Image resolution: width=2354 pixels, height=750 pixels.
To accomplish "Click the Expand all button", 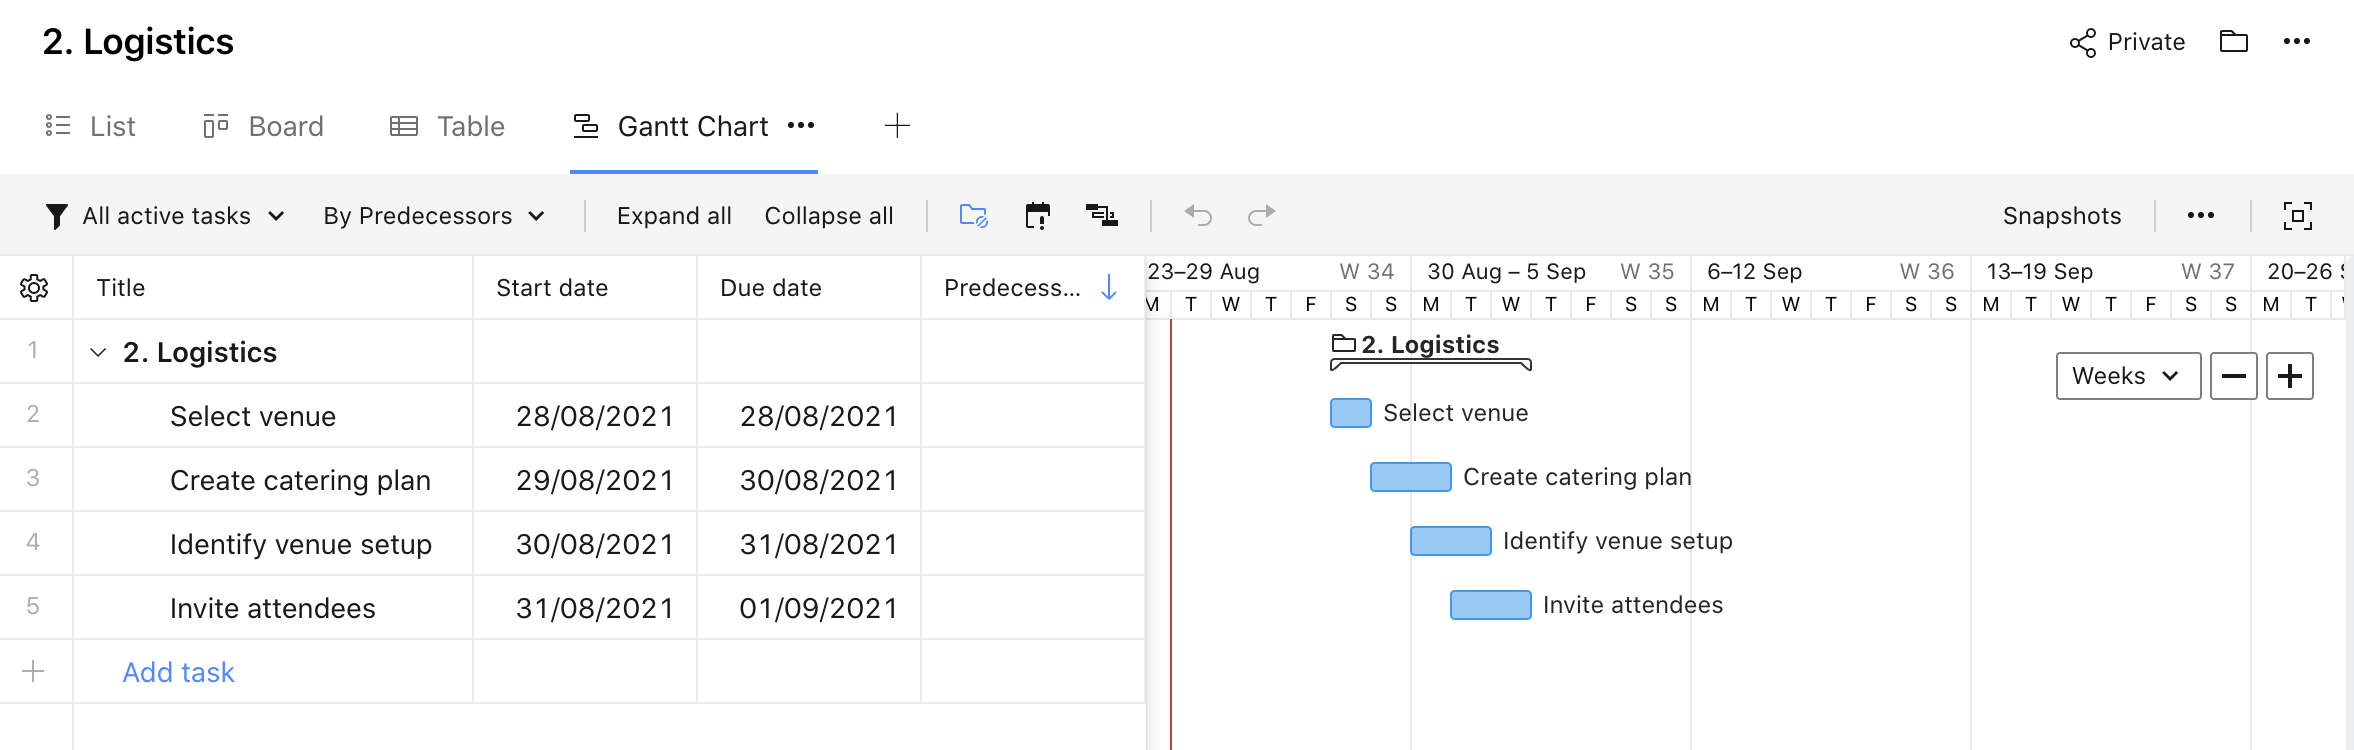I will [674, 216].
